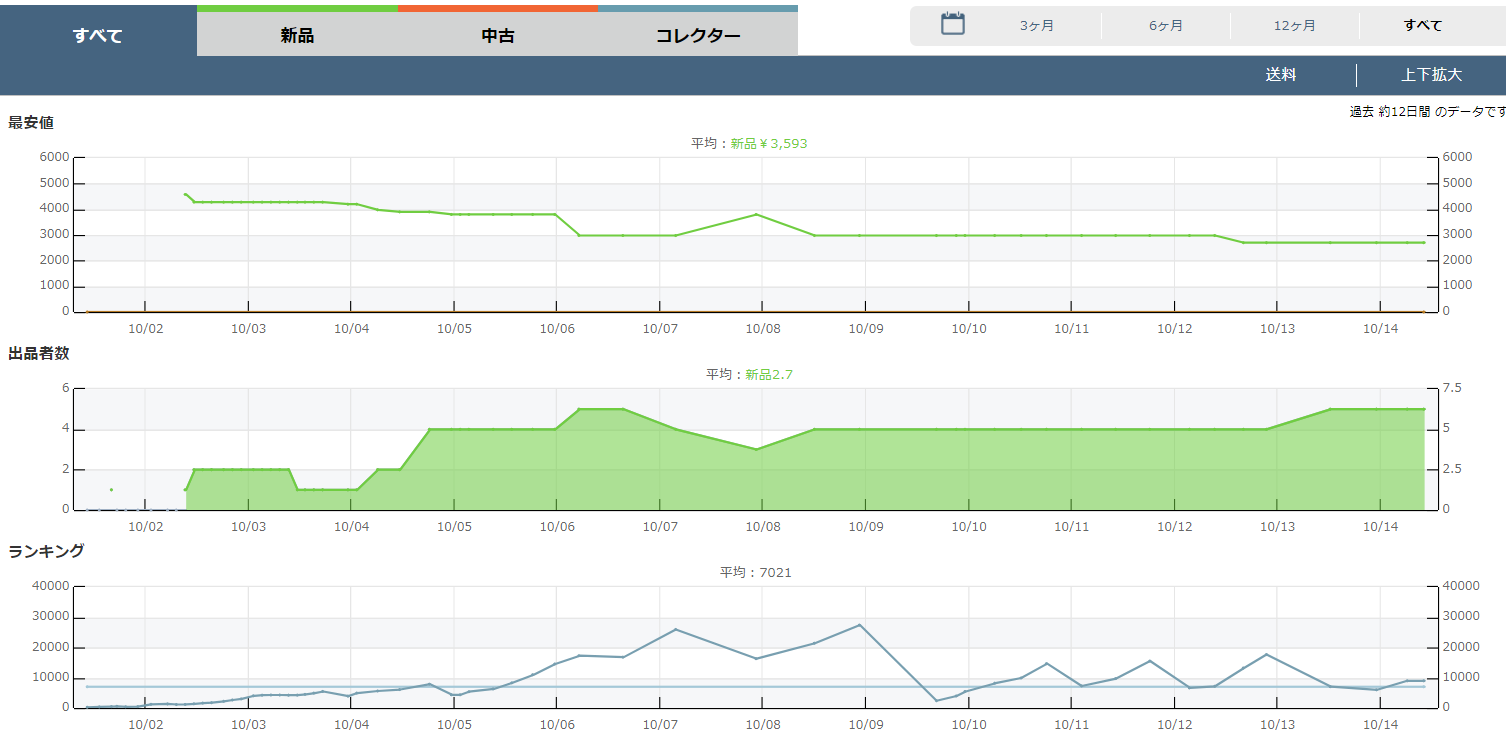Toggle the 送料 option

point(1281,75)
